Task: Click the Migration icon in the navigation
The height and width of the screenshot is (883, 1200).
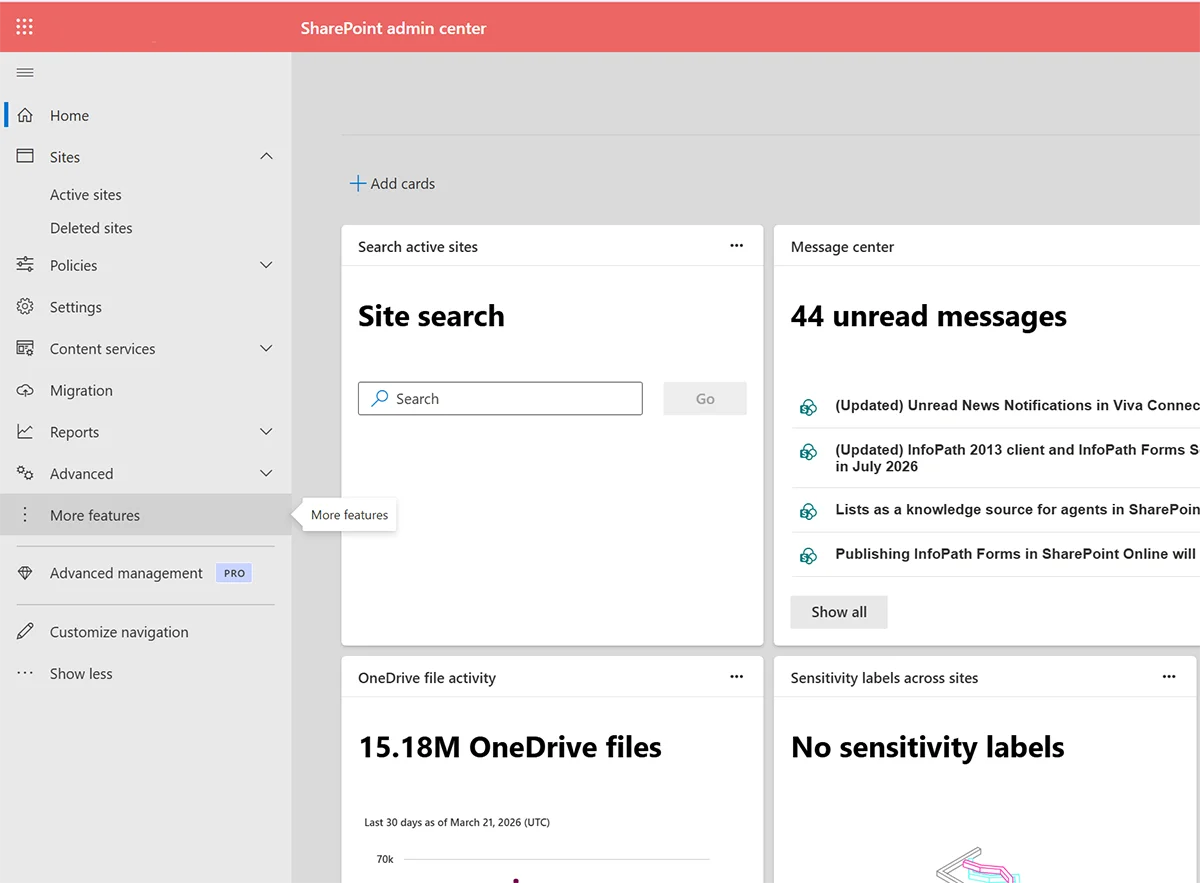Action: coord(25,390)
